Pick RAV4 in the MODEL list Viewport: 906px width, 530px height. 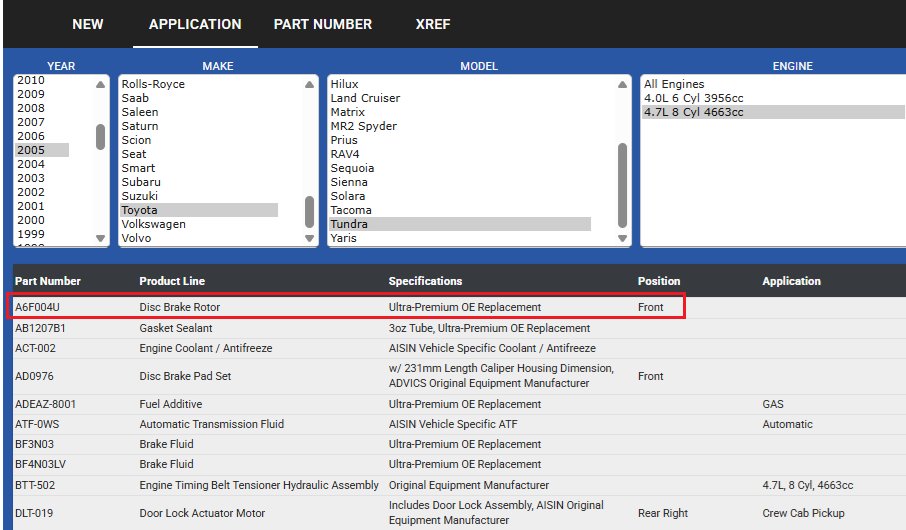point(345,154)
